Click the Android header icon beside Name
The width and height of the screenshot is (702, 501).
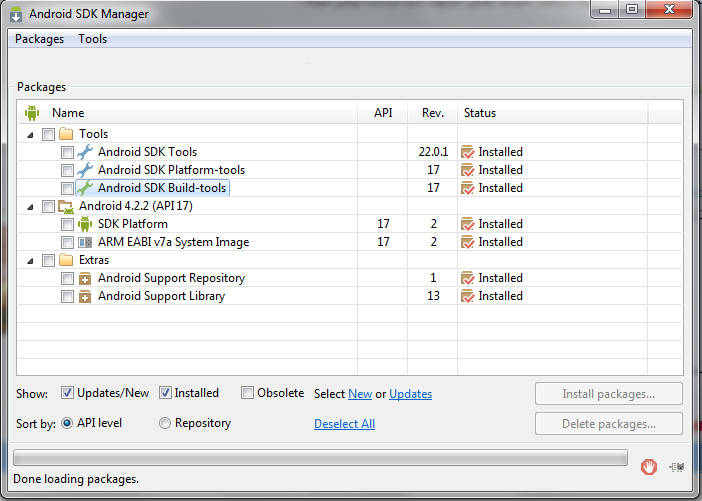point(32,113)
